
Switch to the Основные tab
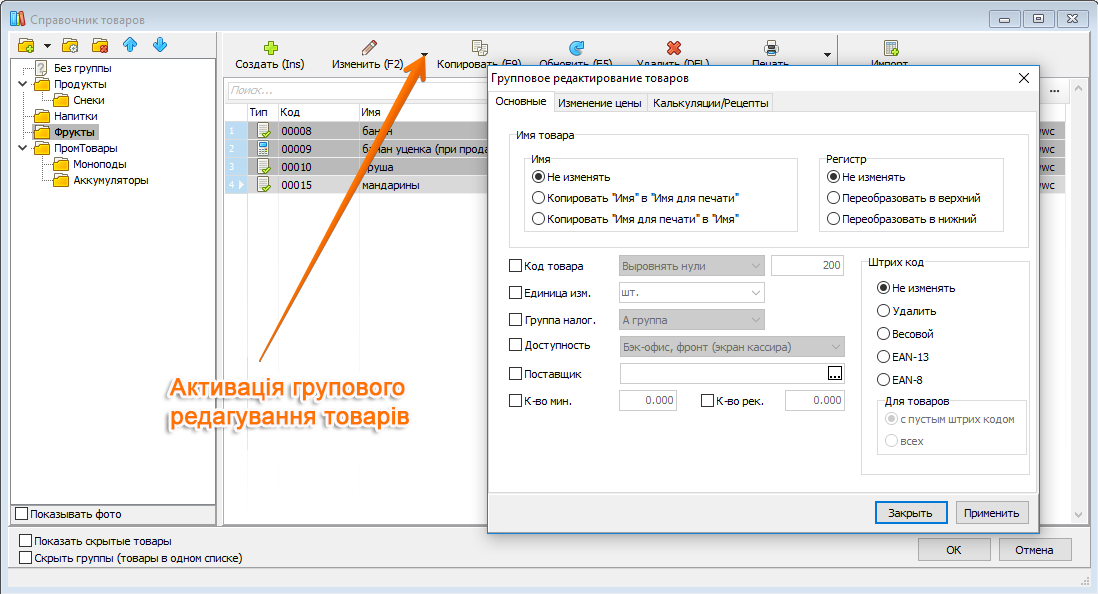click(520, 102)
